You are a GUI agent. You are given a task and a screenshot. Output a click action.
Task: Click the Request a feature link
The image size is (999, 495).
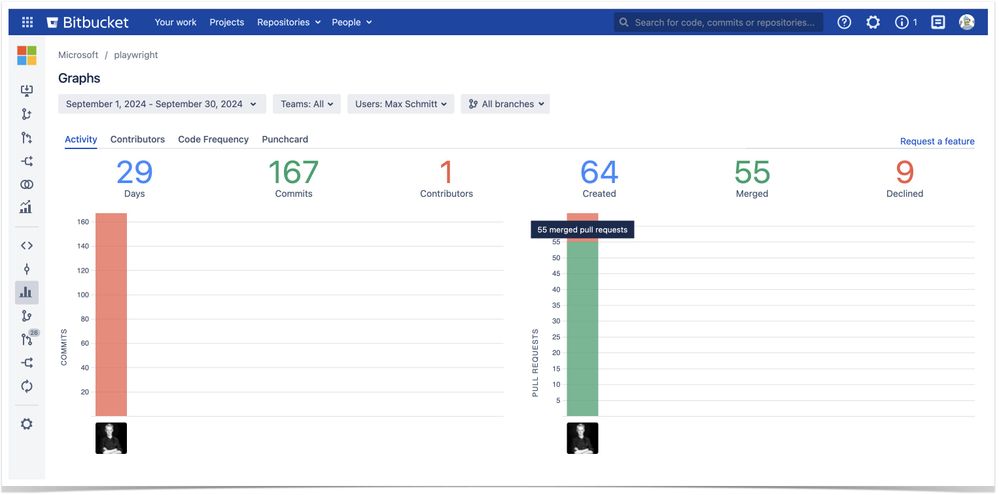coord(937,141)
